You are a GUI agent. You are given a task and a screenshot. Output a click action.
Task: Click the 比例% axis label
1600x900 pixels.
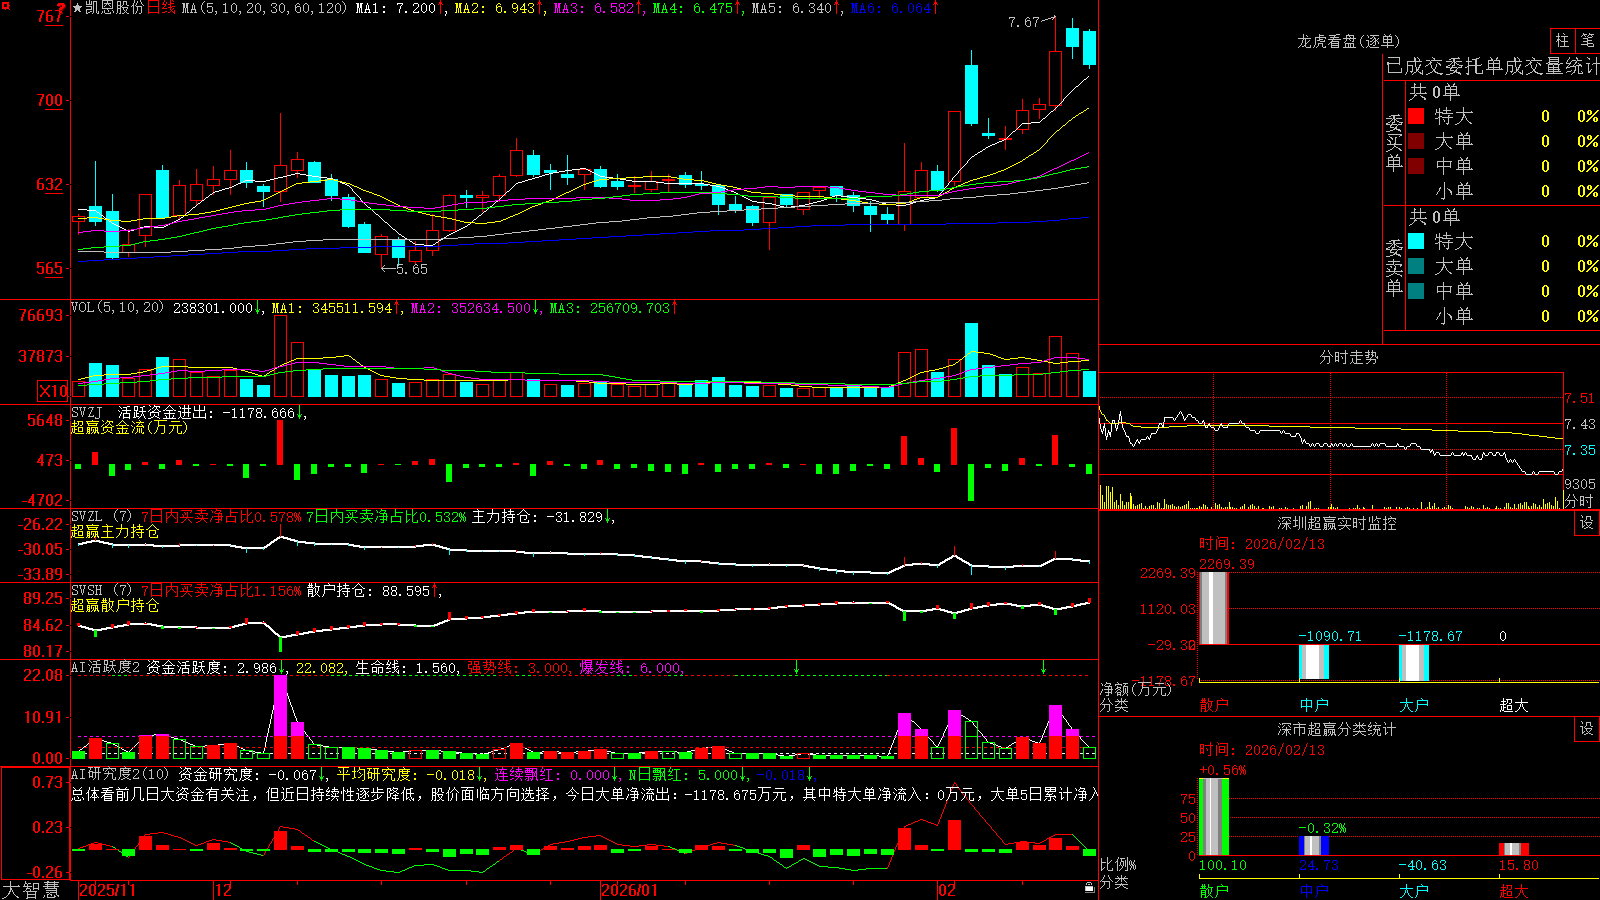tap(1118, 864)
